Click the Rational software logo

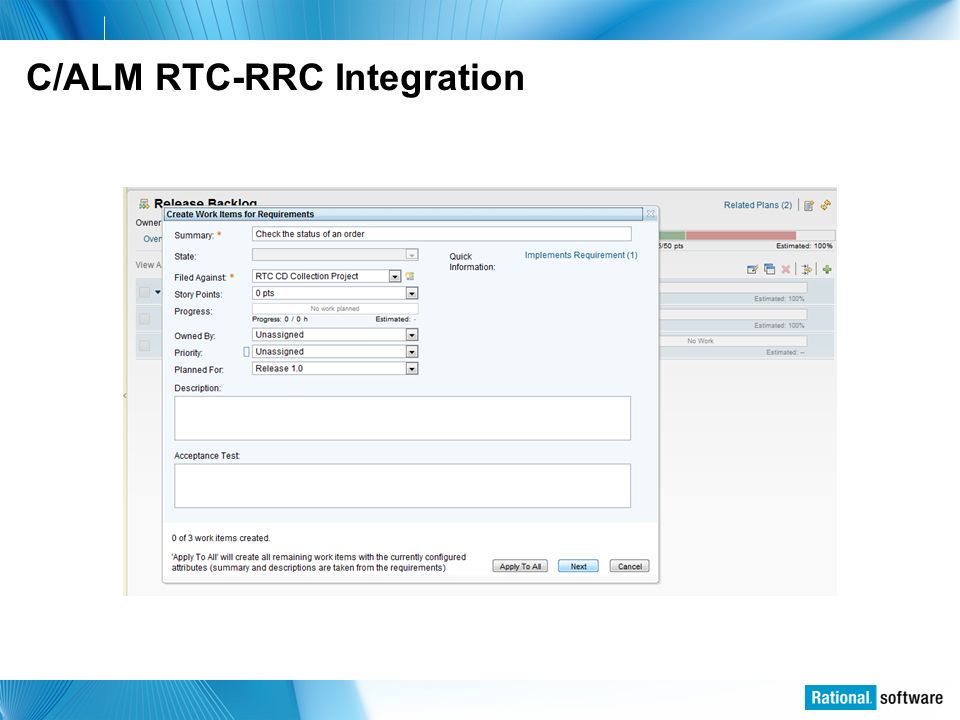click(874, 697)
